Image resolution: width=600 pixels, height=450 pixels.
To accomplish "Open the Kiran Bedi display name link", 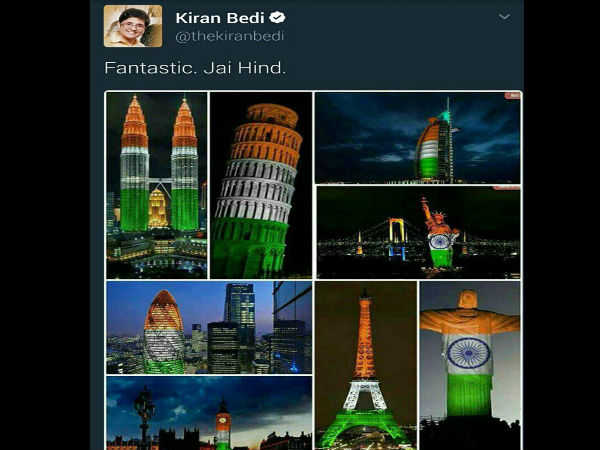I will [x=220, y=18].
